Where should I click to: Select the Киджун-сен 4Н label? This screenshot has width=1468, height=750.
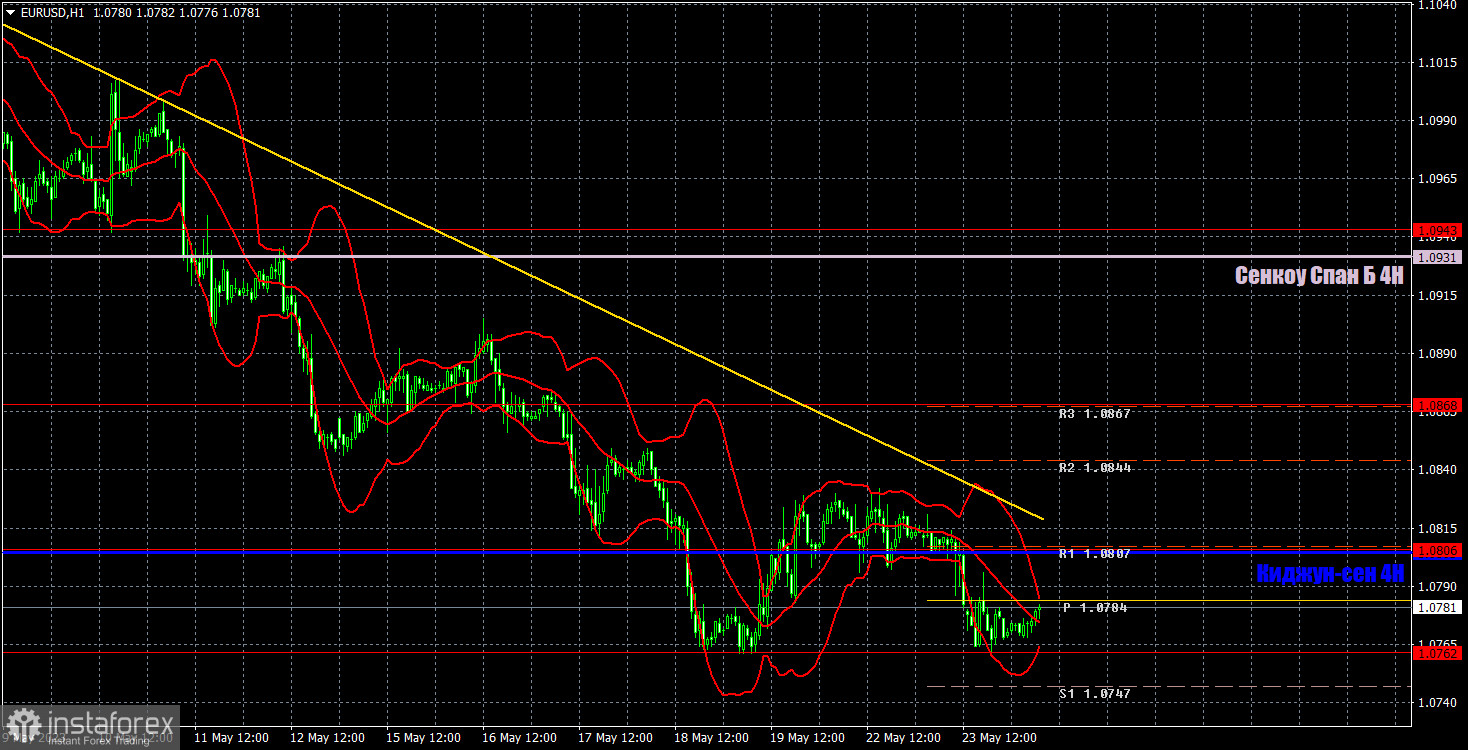coord(1330,574)
